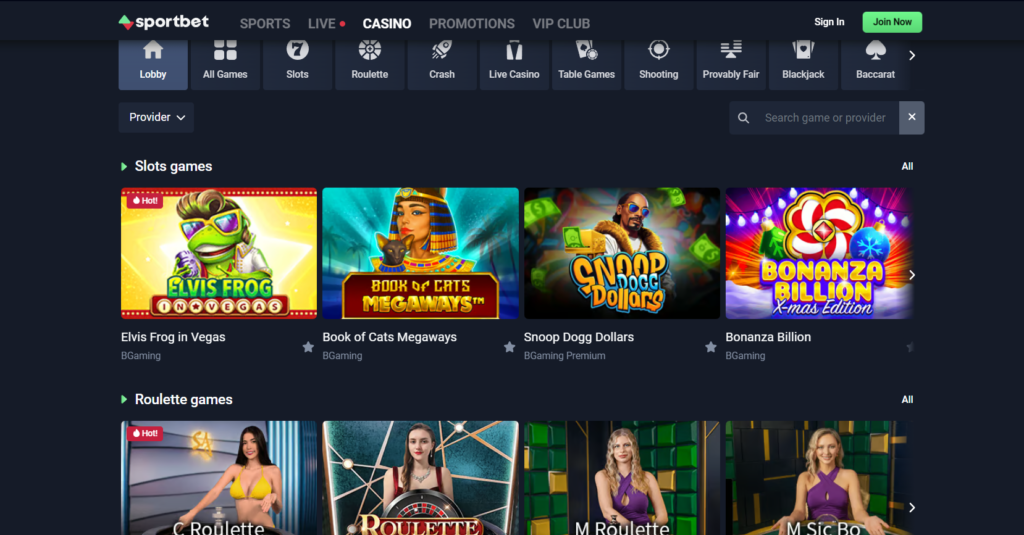Show next roulette games arrow

tap(912, 508)
